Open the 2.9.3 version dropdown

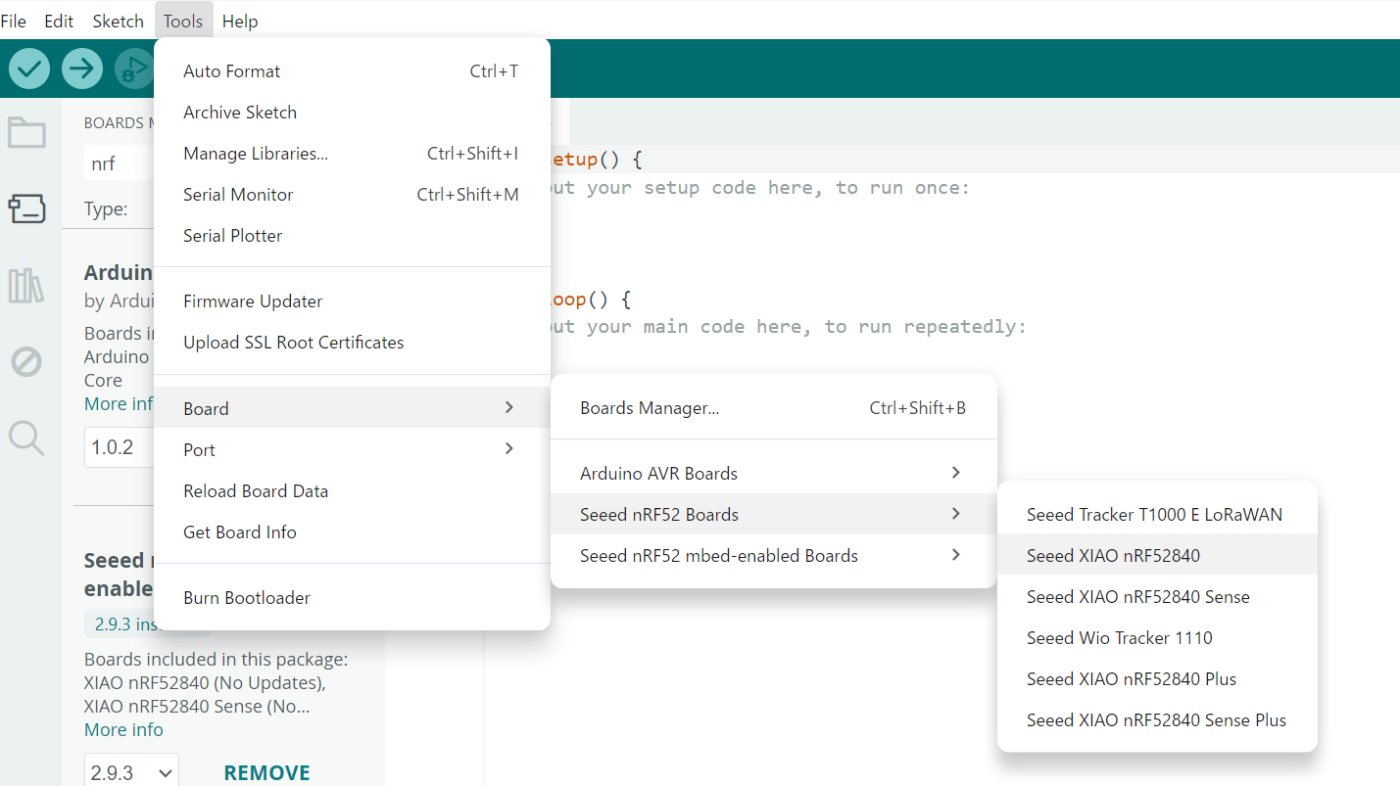coord(132,773)
